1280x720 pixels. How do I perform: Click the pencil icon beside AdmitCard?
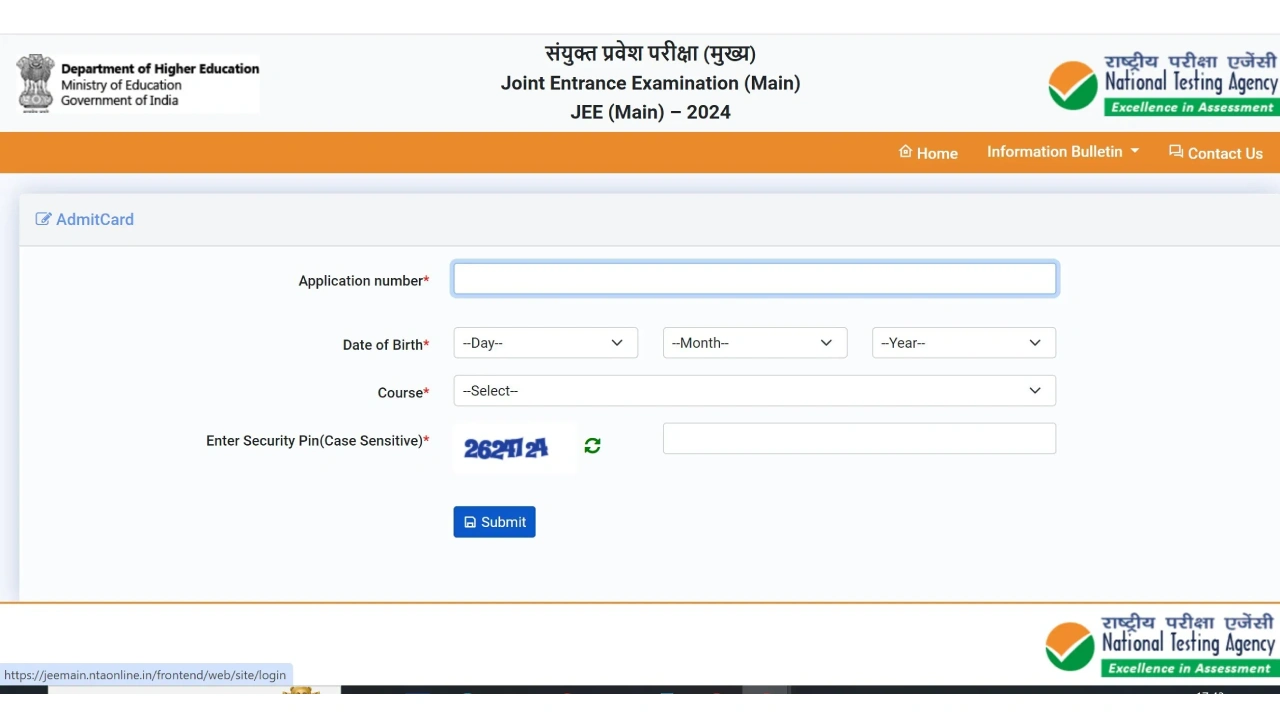44,219
